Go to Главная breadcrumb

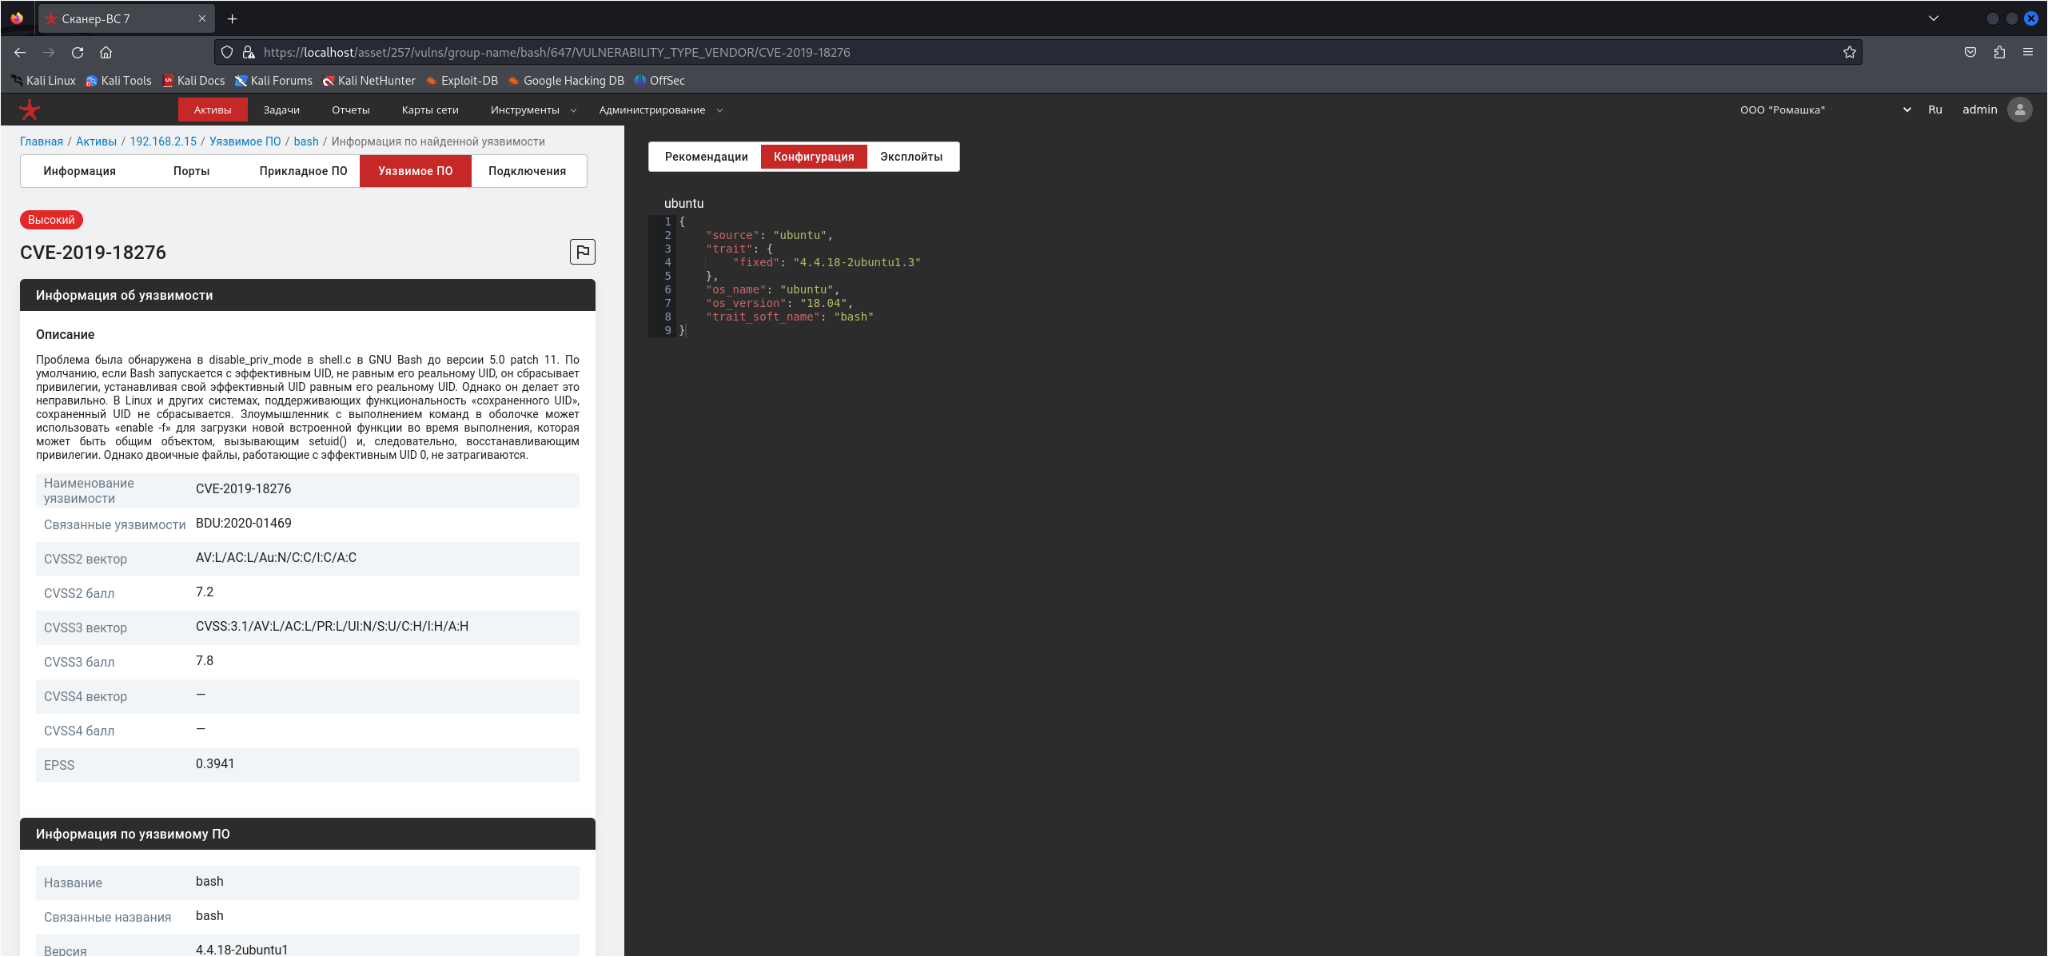[x=42, y=142]
